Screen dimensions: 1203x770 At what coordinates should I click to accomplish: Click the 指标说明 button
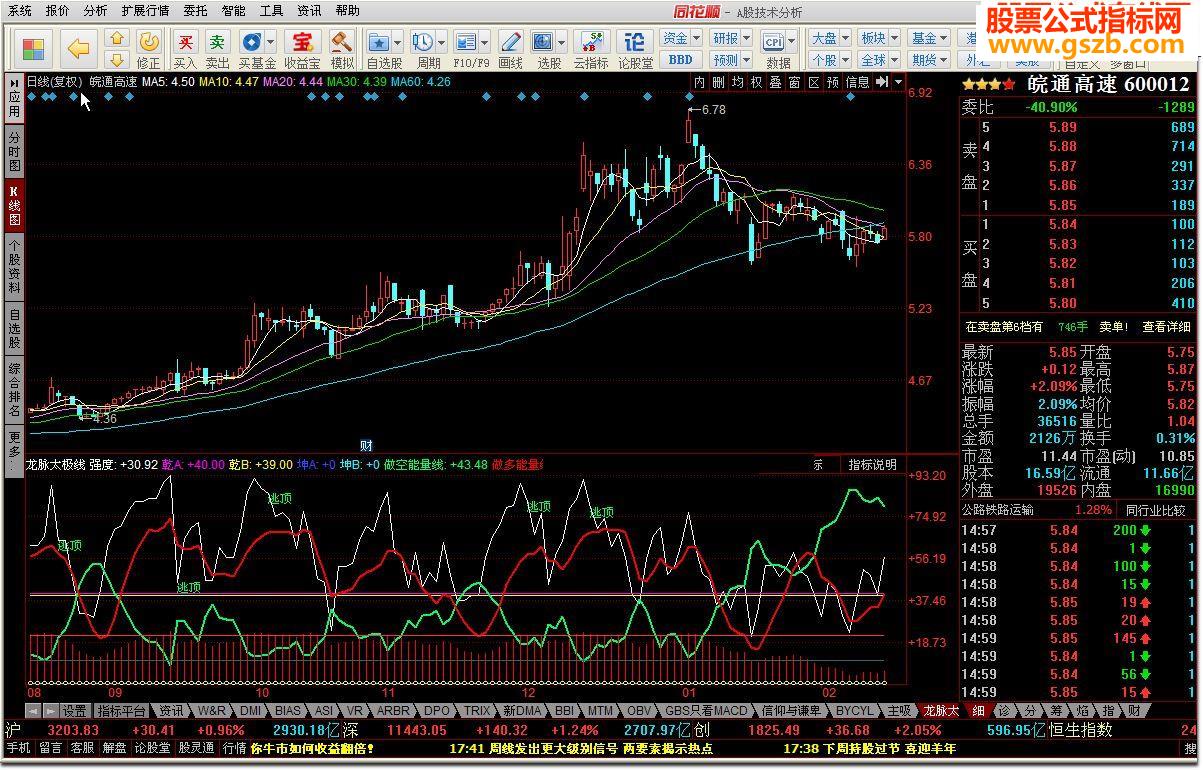pyautogui.click(x=873, y=465)
